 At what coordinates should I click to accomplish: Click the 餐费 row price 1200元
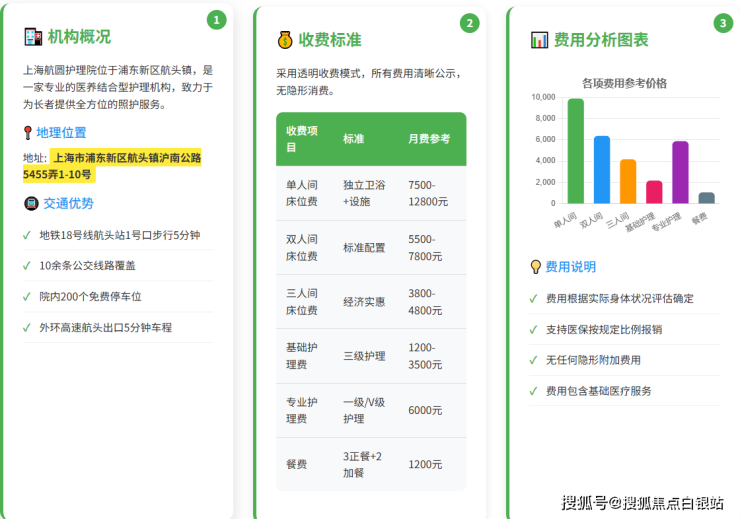425,464
